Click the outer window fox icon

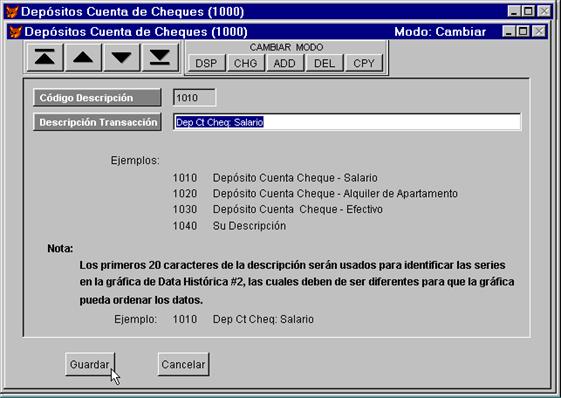click(12, 12)
